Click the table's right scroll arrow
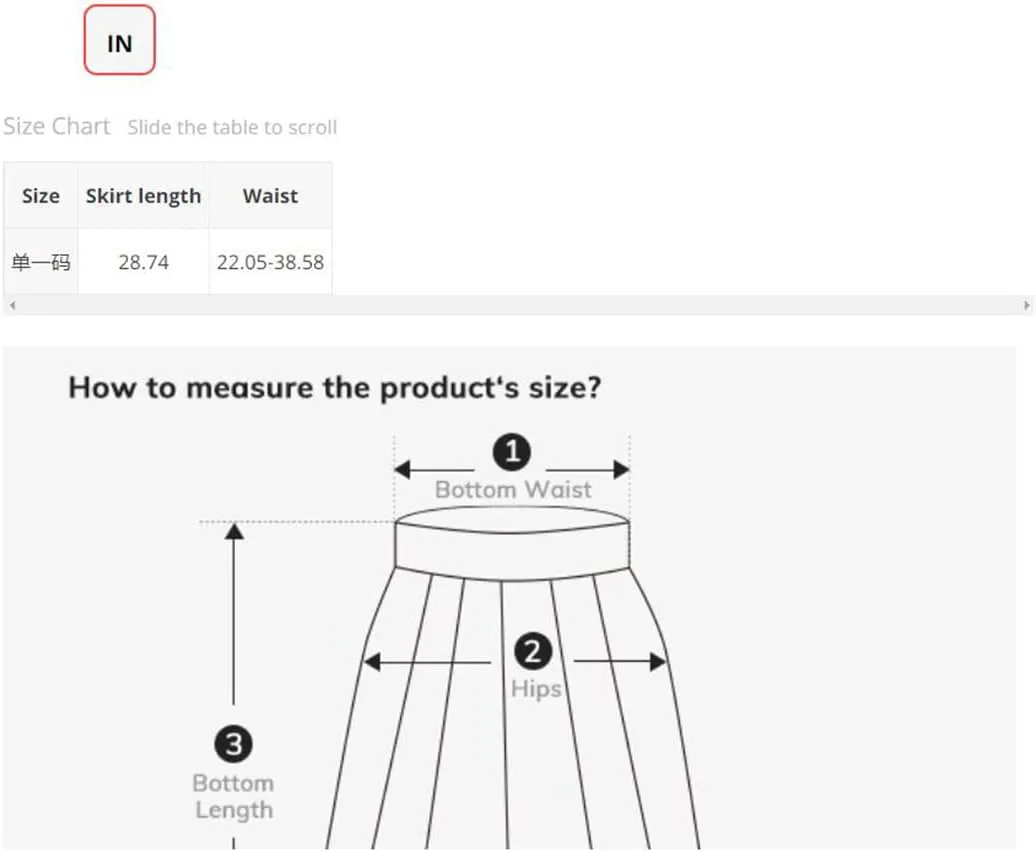1036x852 pixels. pyautogui.click(x=1027, y=305)
